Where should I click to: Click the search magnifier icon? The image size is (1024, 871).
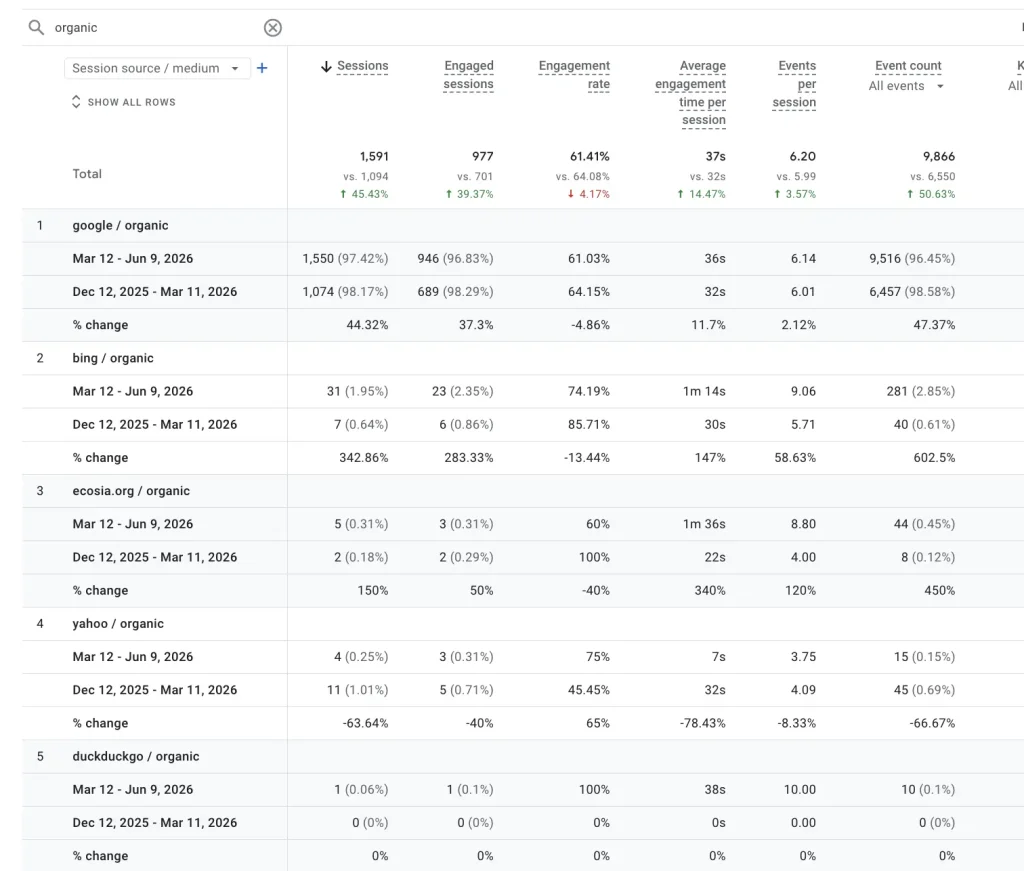click(36, 27)
